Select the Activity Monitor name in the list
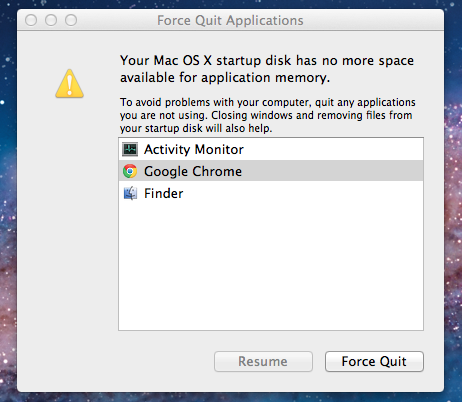Viewport: 462px width, 402px height. click(194, 149)
